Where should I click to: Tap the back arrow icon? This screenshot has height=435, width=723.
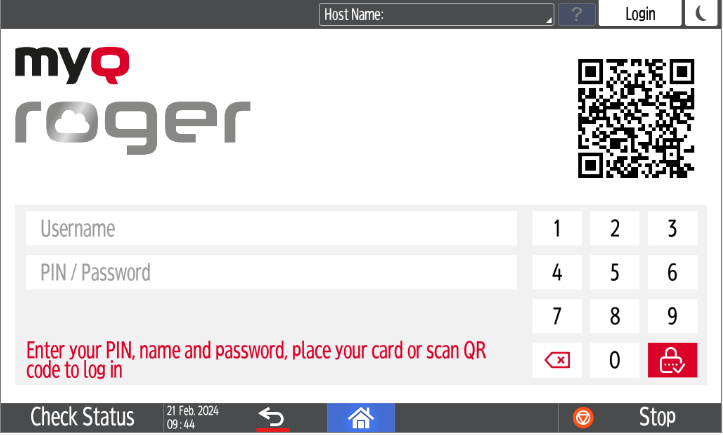[272, 418]
